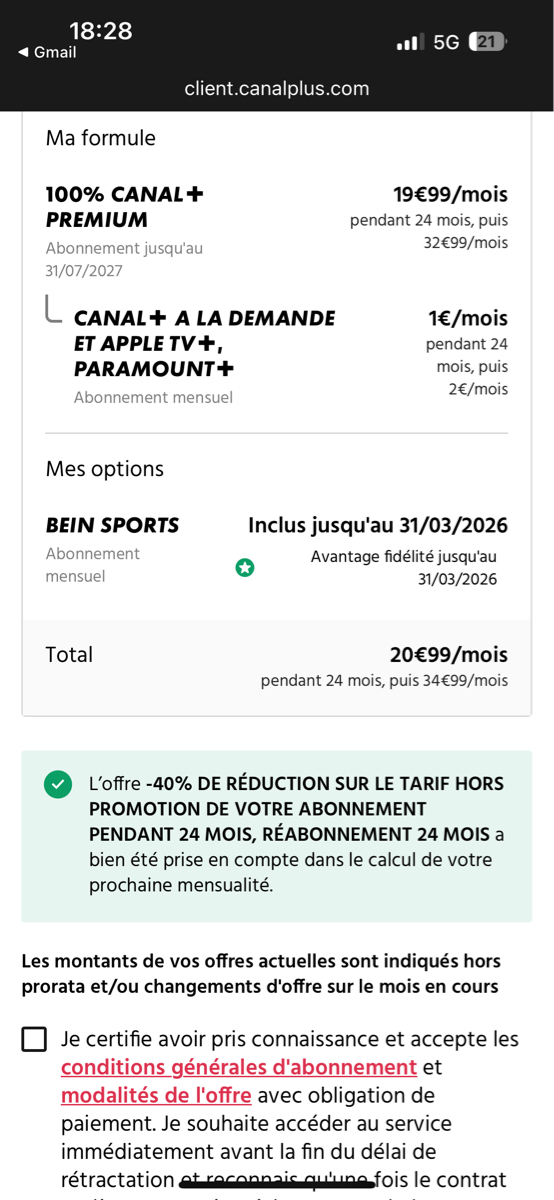Return to Gmail app label
Image resolution: width=554 pixels, height=1200 pixels.
pos(55,53)
